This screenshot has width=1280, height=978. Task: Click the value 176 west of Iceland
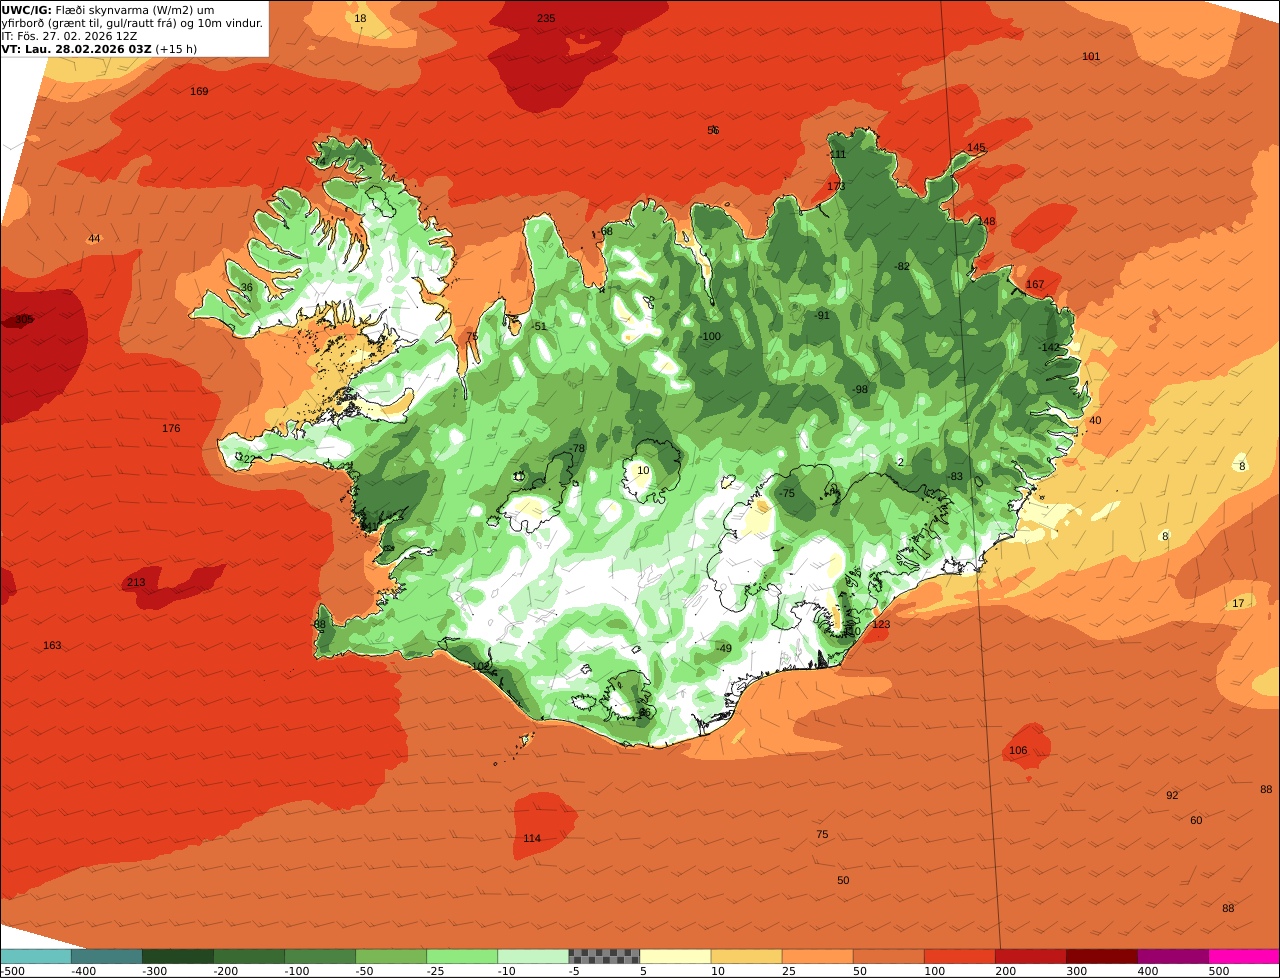[x=171, y=428]
